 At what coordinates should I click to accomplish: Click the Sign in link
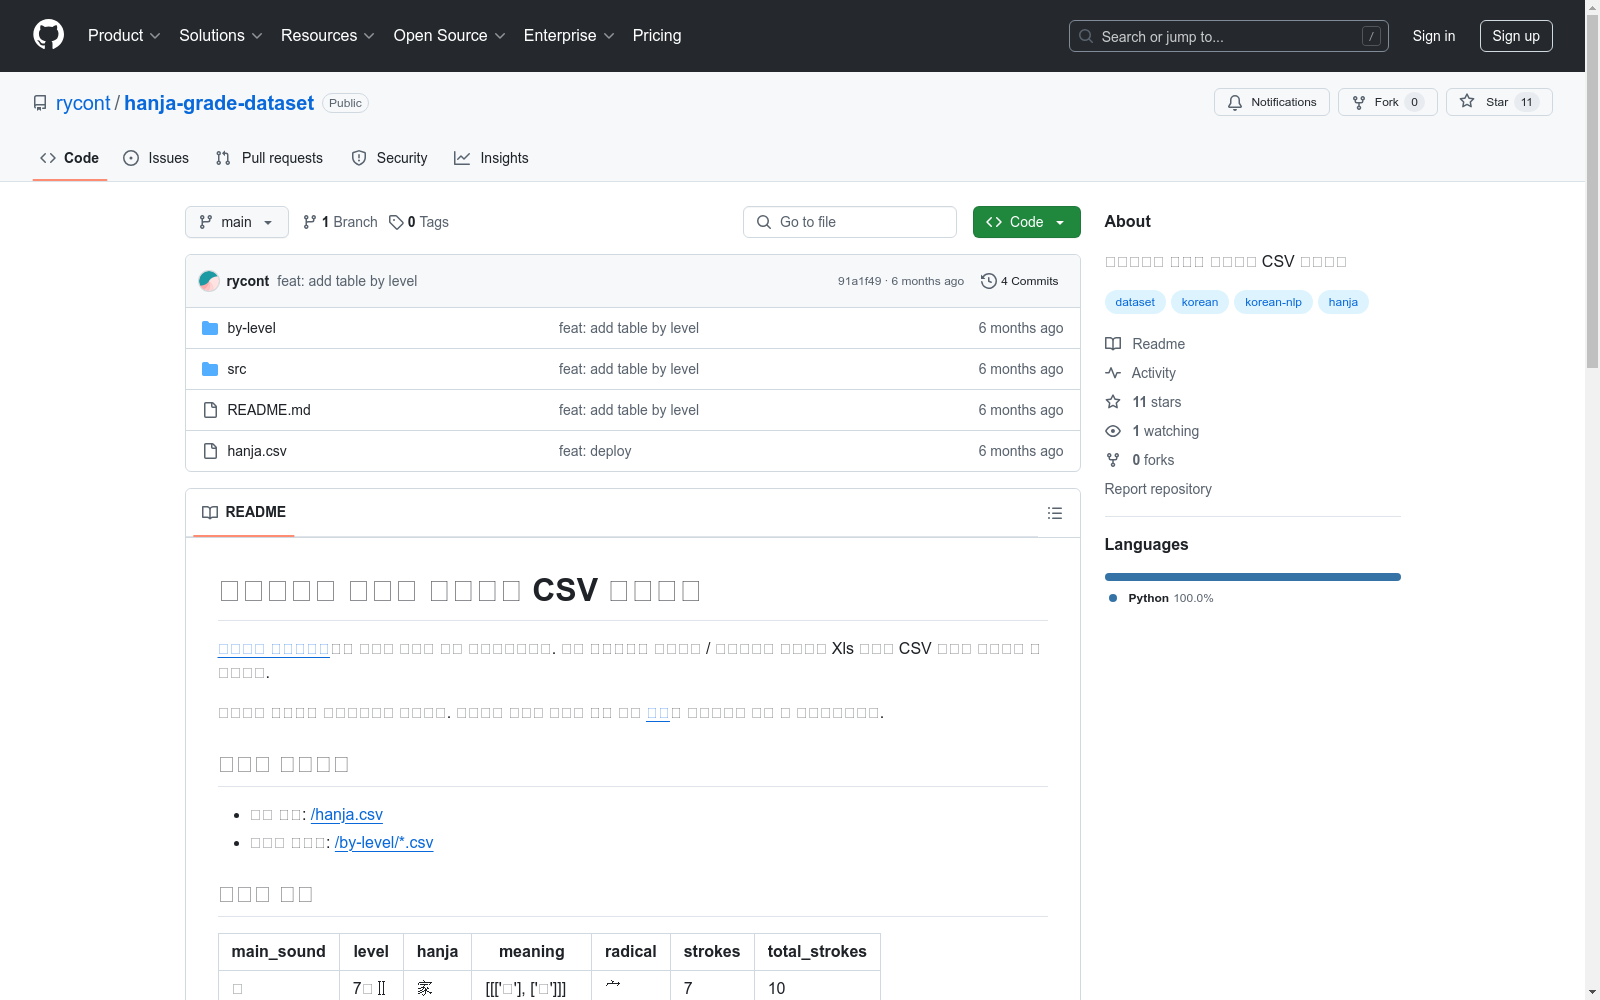click(x=1433, y=36)
